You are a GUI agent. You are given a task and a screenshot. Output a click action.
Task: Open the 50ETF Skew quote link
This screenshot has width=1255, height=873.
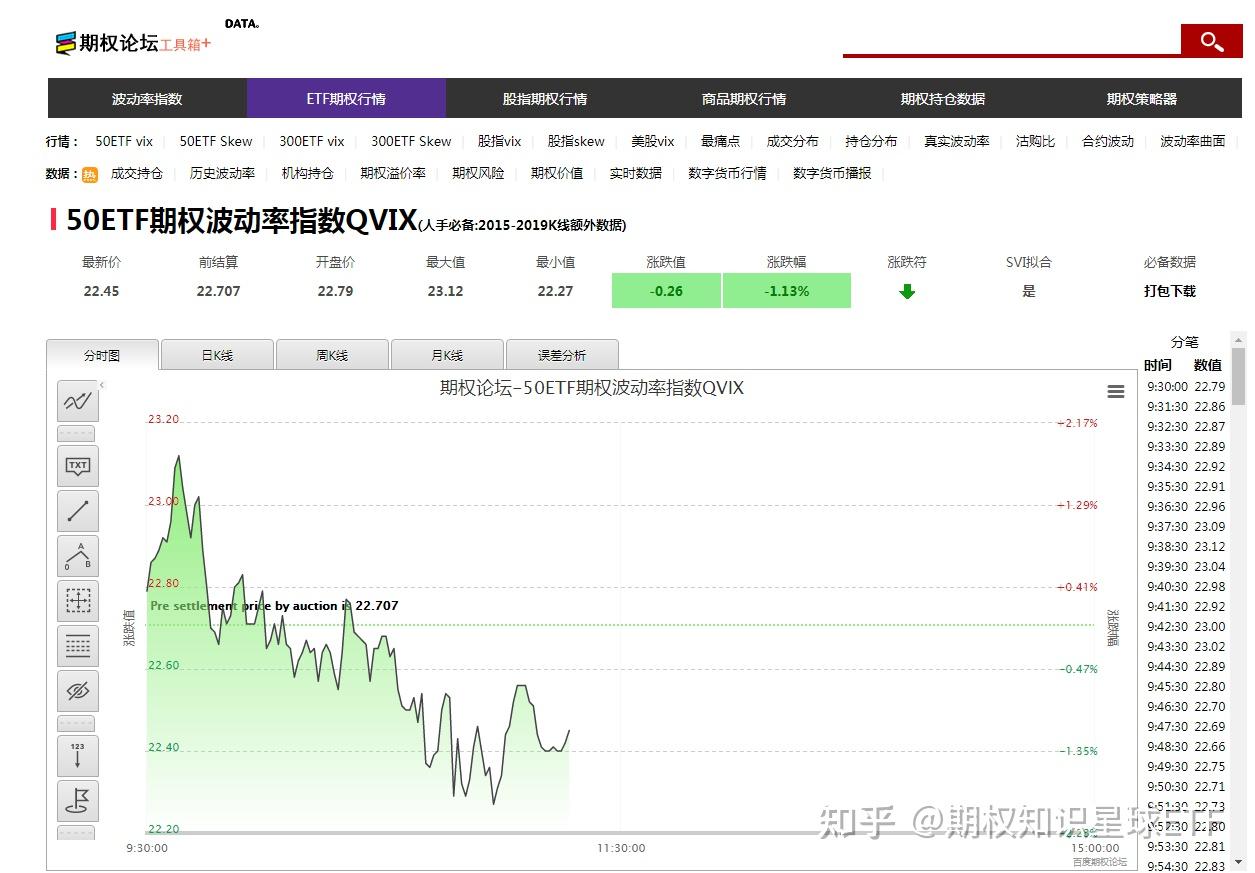[x=216, y=141]
